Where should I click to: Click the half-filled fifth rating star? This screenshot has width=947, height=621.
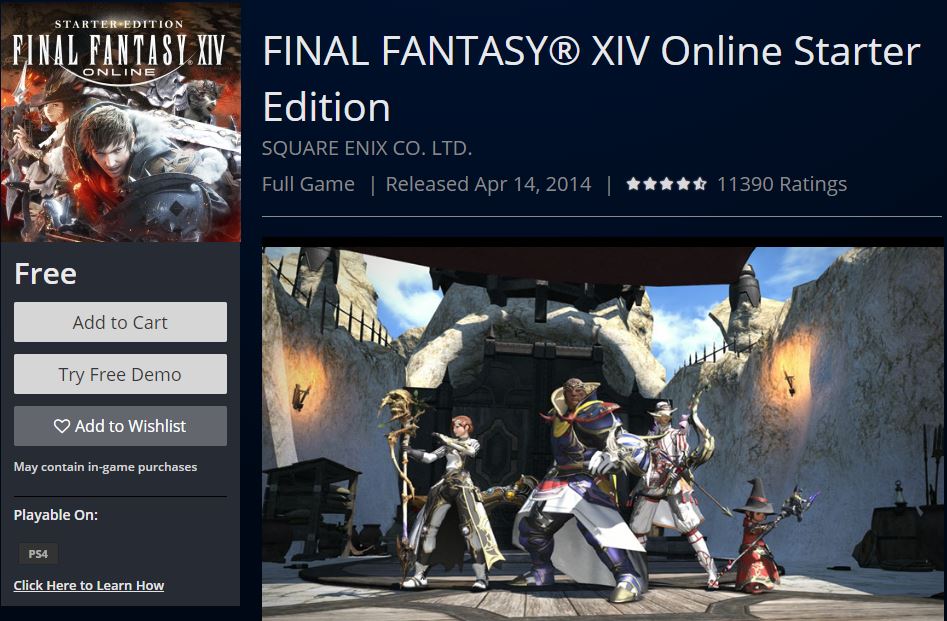(699, 184)
